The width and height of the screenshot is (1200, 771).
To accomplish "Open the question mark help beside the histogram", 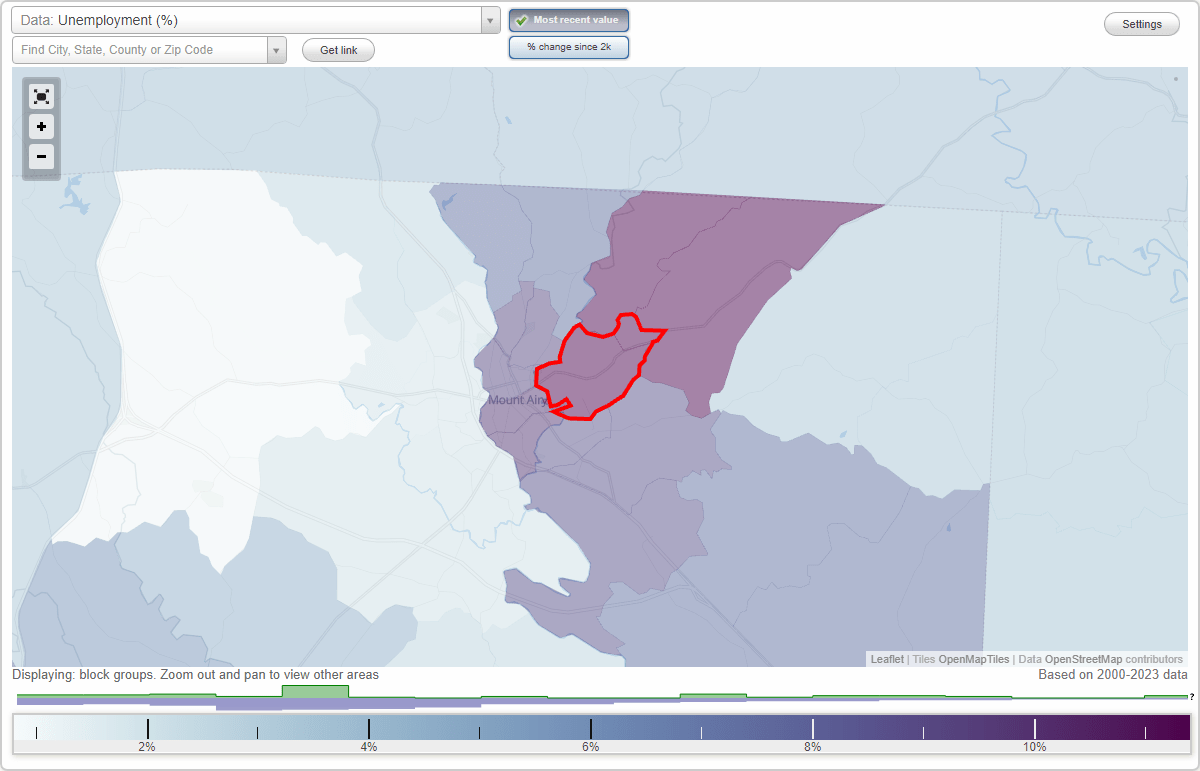I will coord(1192,697).
